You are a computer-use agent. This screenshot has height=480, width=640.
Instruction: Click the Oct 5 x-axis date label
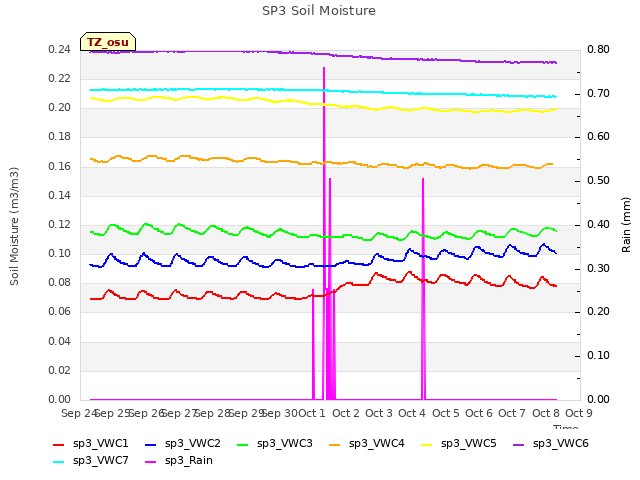tap(445, 413)
